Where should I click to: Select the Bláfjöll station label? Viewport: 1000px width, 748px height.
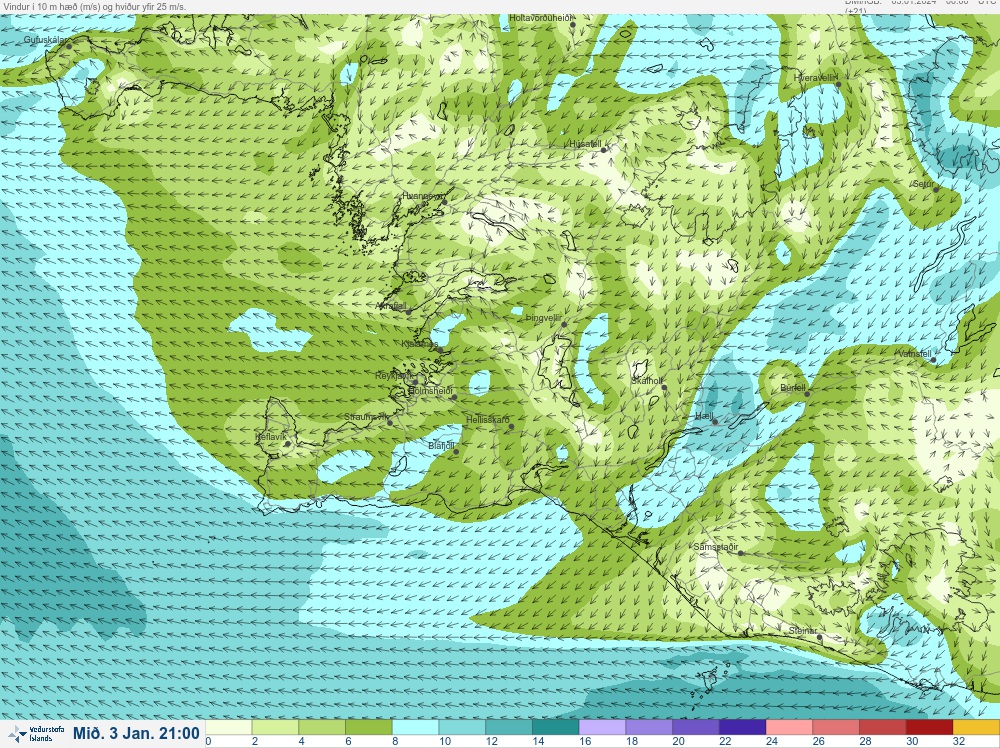441,446
